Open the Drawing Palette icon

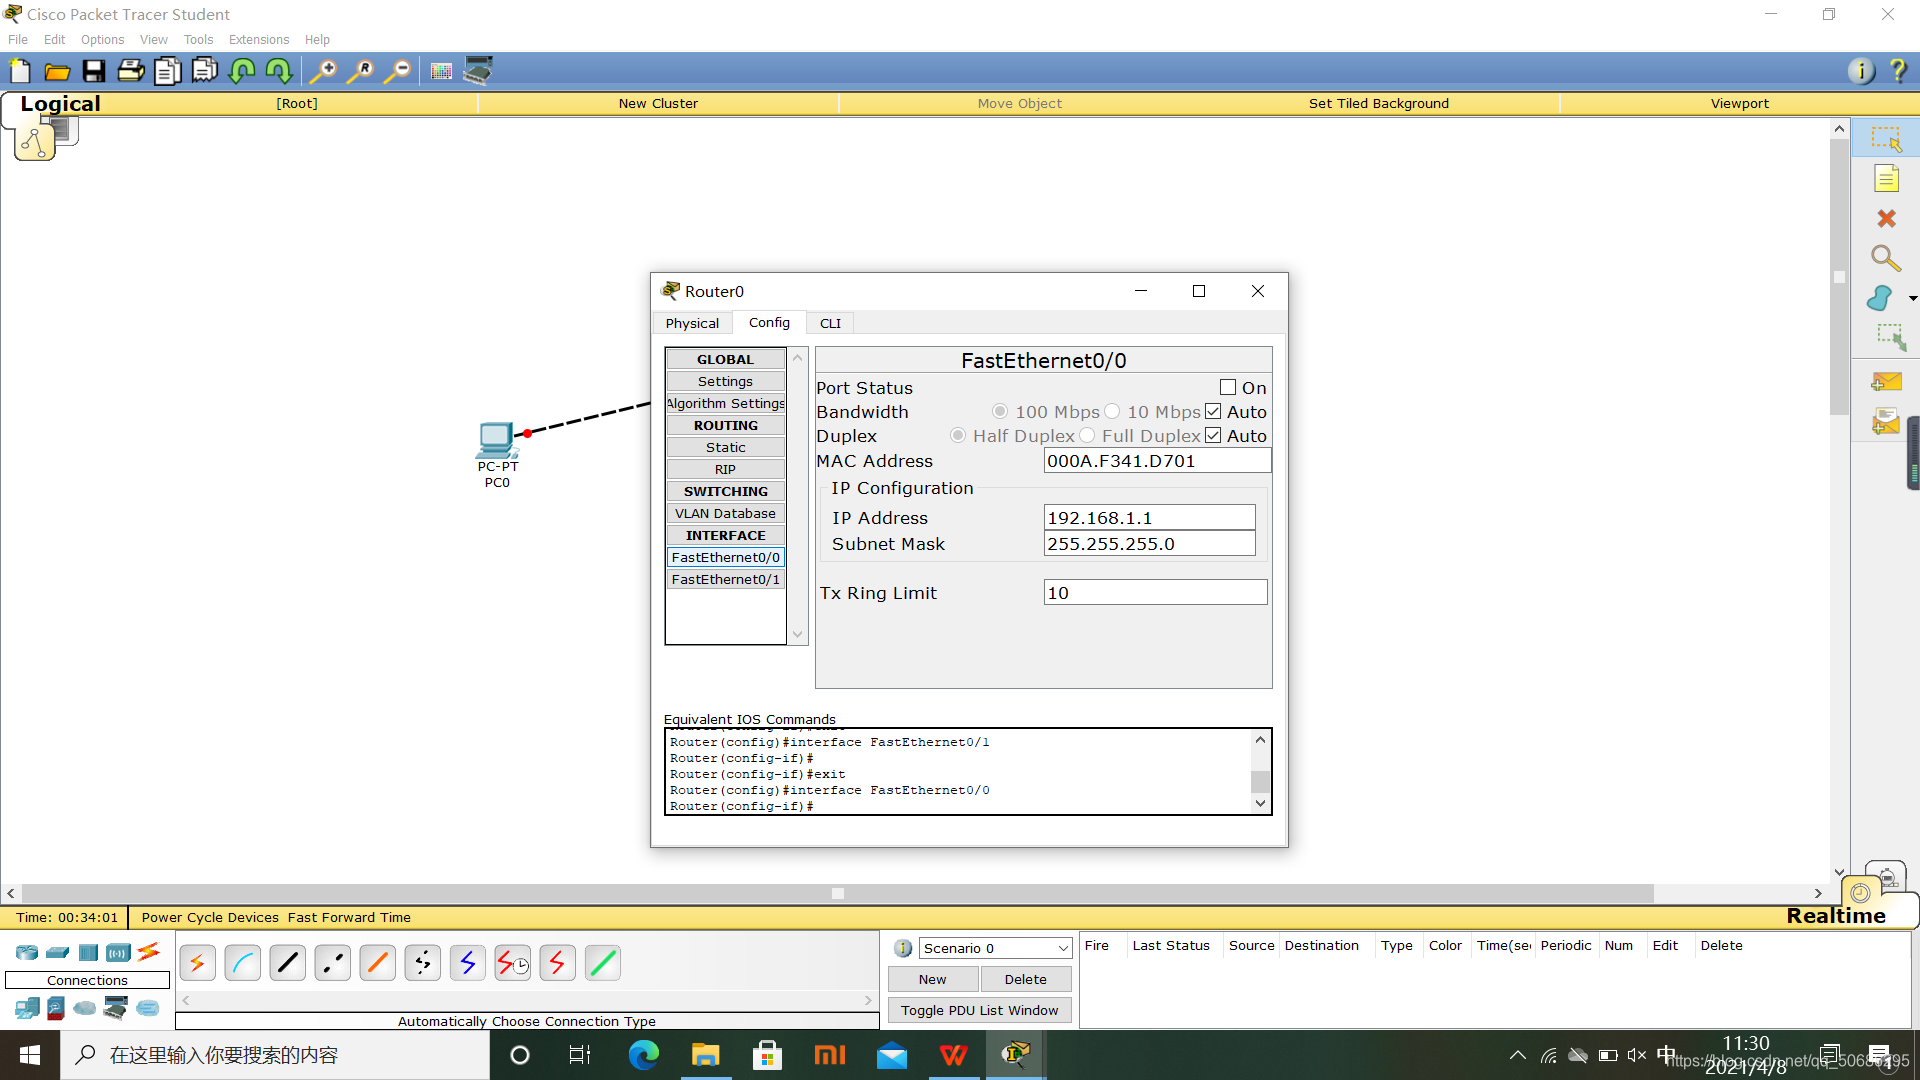[x=441, y=71]
